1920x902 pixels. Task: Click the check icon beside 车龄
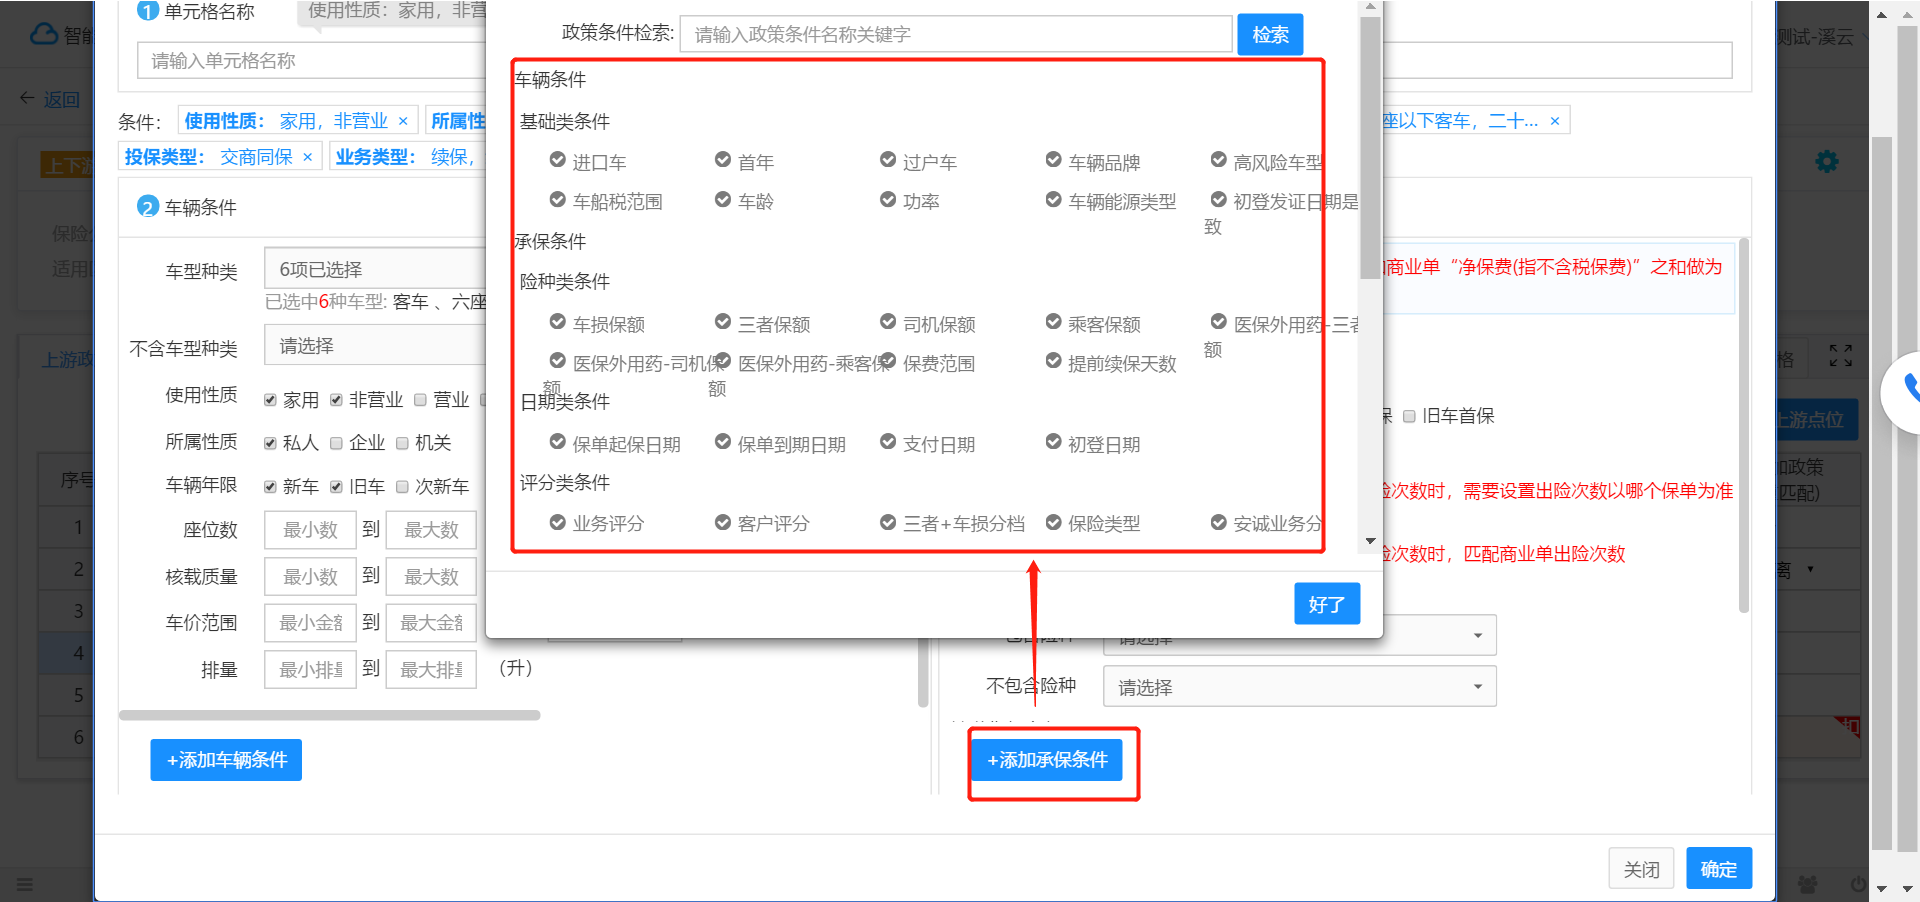tap(723, 200)
